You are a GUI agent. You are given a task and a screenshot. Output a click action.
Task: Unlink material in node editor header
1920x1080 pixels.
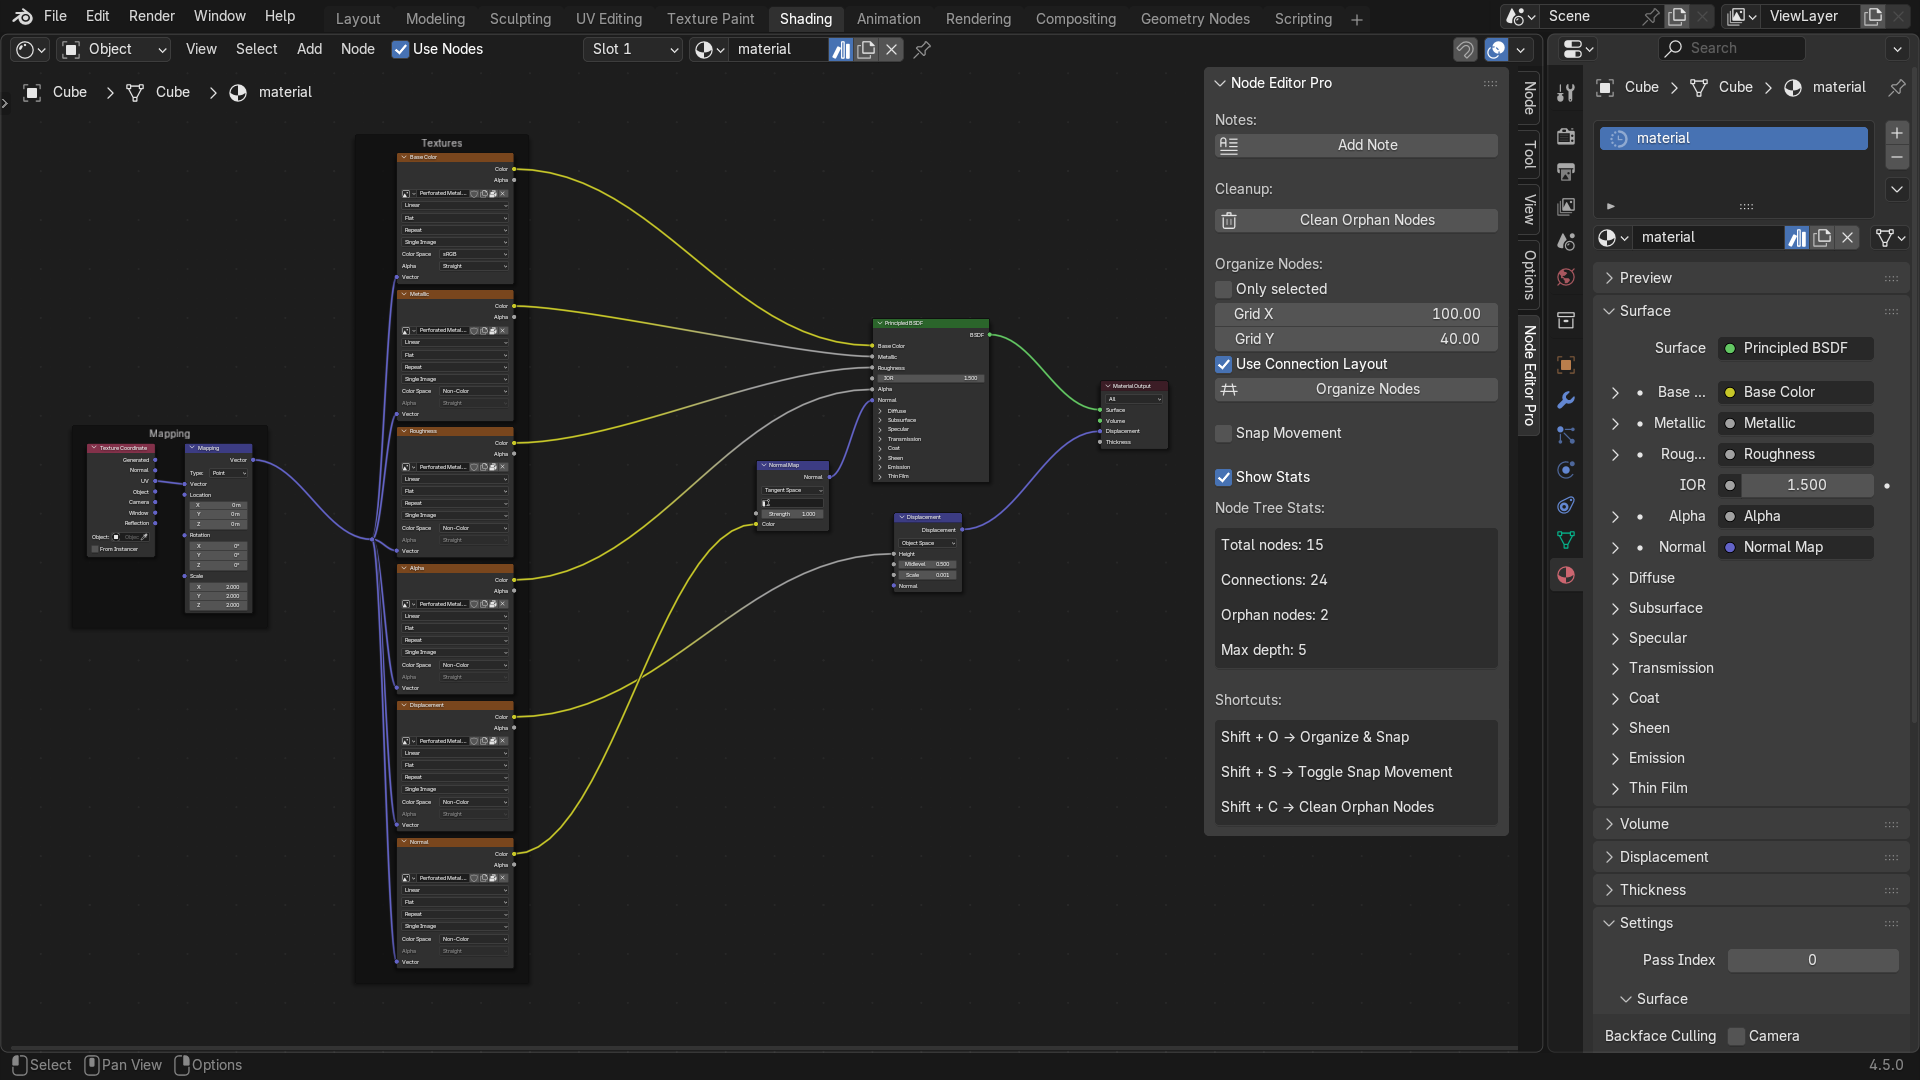(x=891, y=49)
